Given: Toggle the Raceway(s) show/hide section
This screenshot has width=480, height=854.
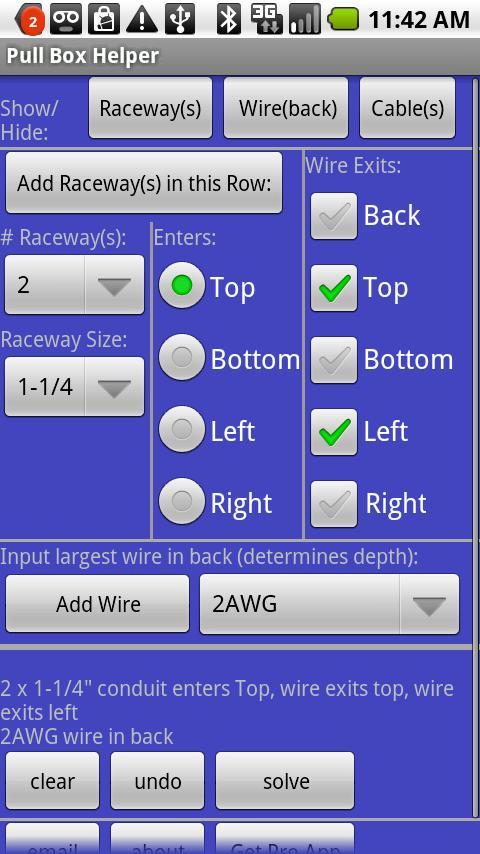Looking at the screenshot, I should (150, 108).
